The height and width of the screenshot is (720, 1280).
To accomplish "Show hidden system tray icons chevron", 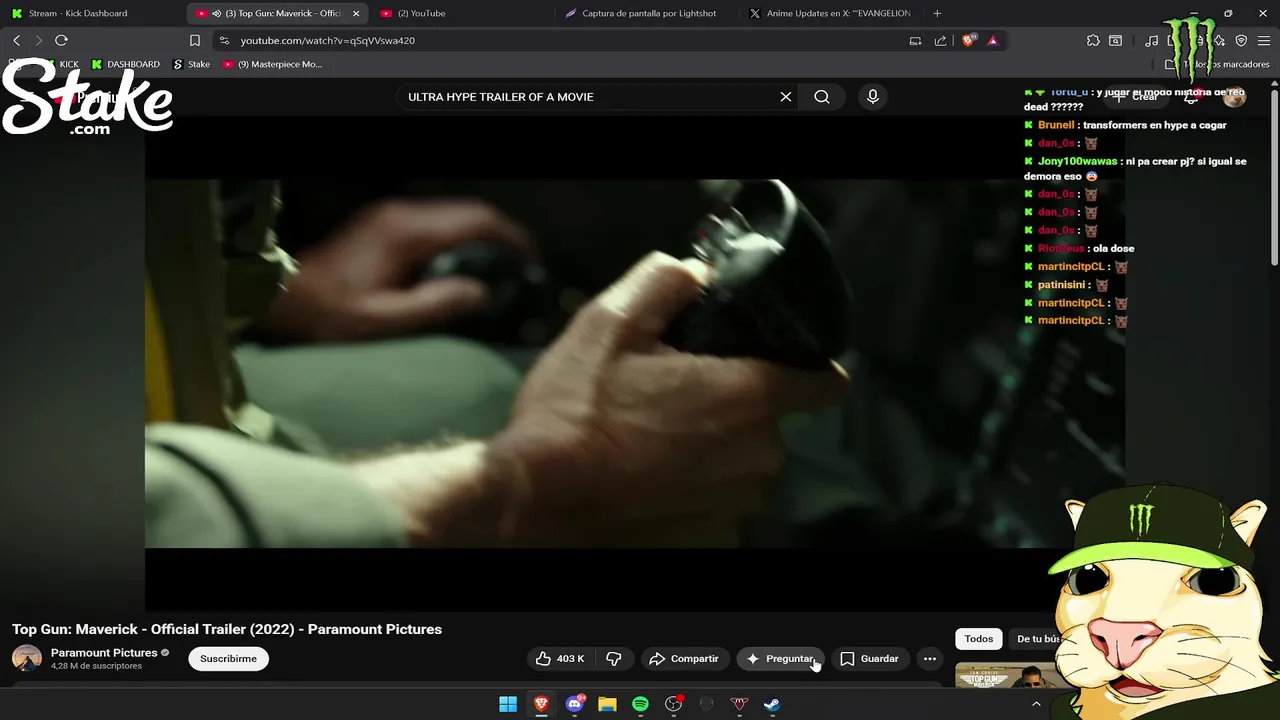I will 1036,704.
